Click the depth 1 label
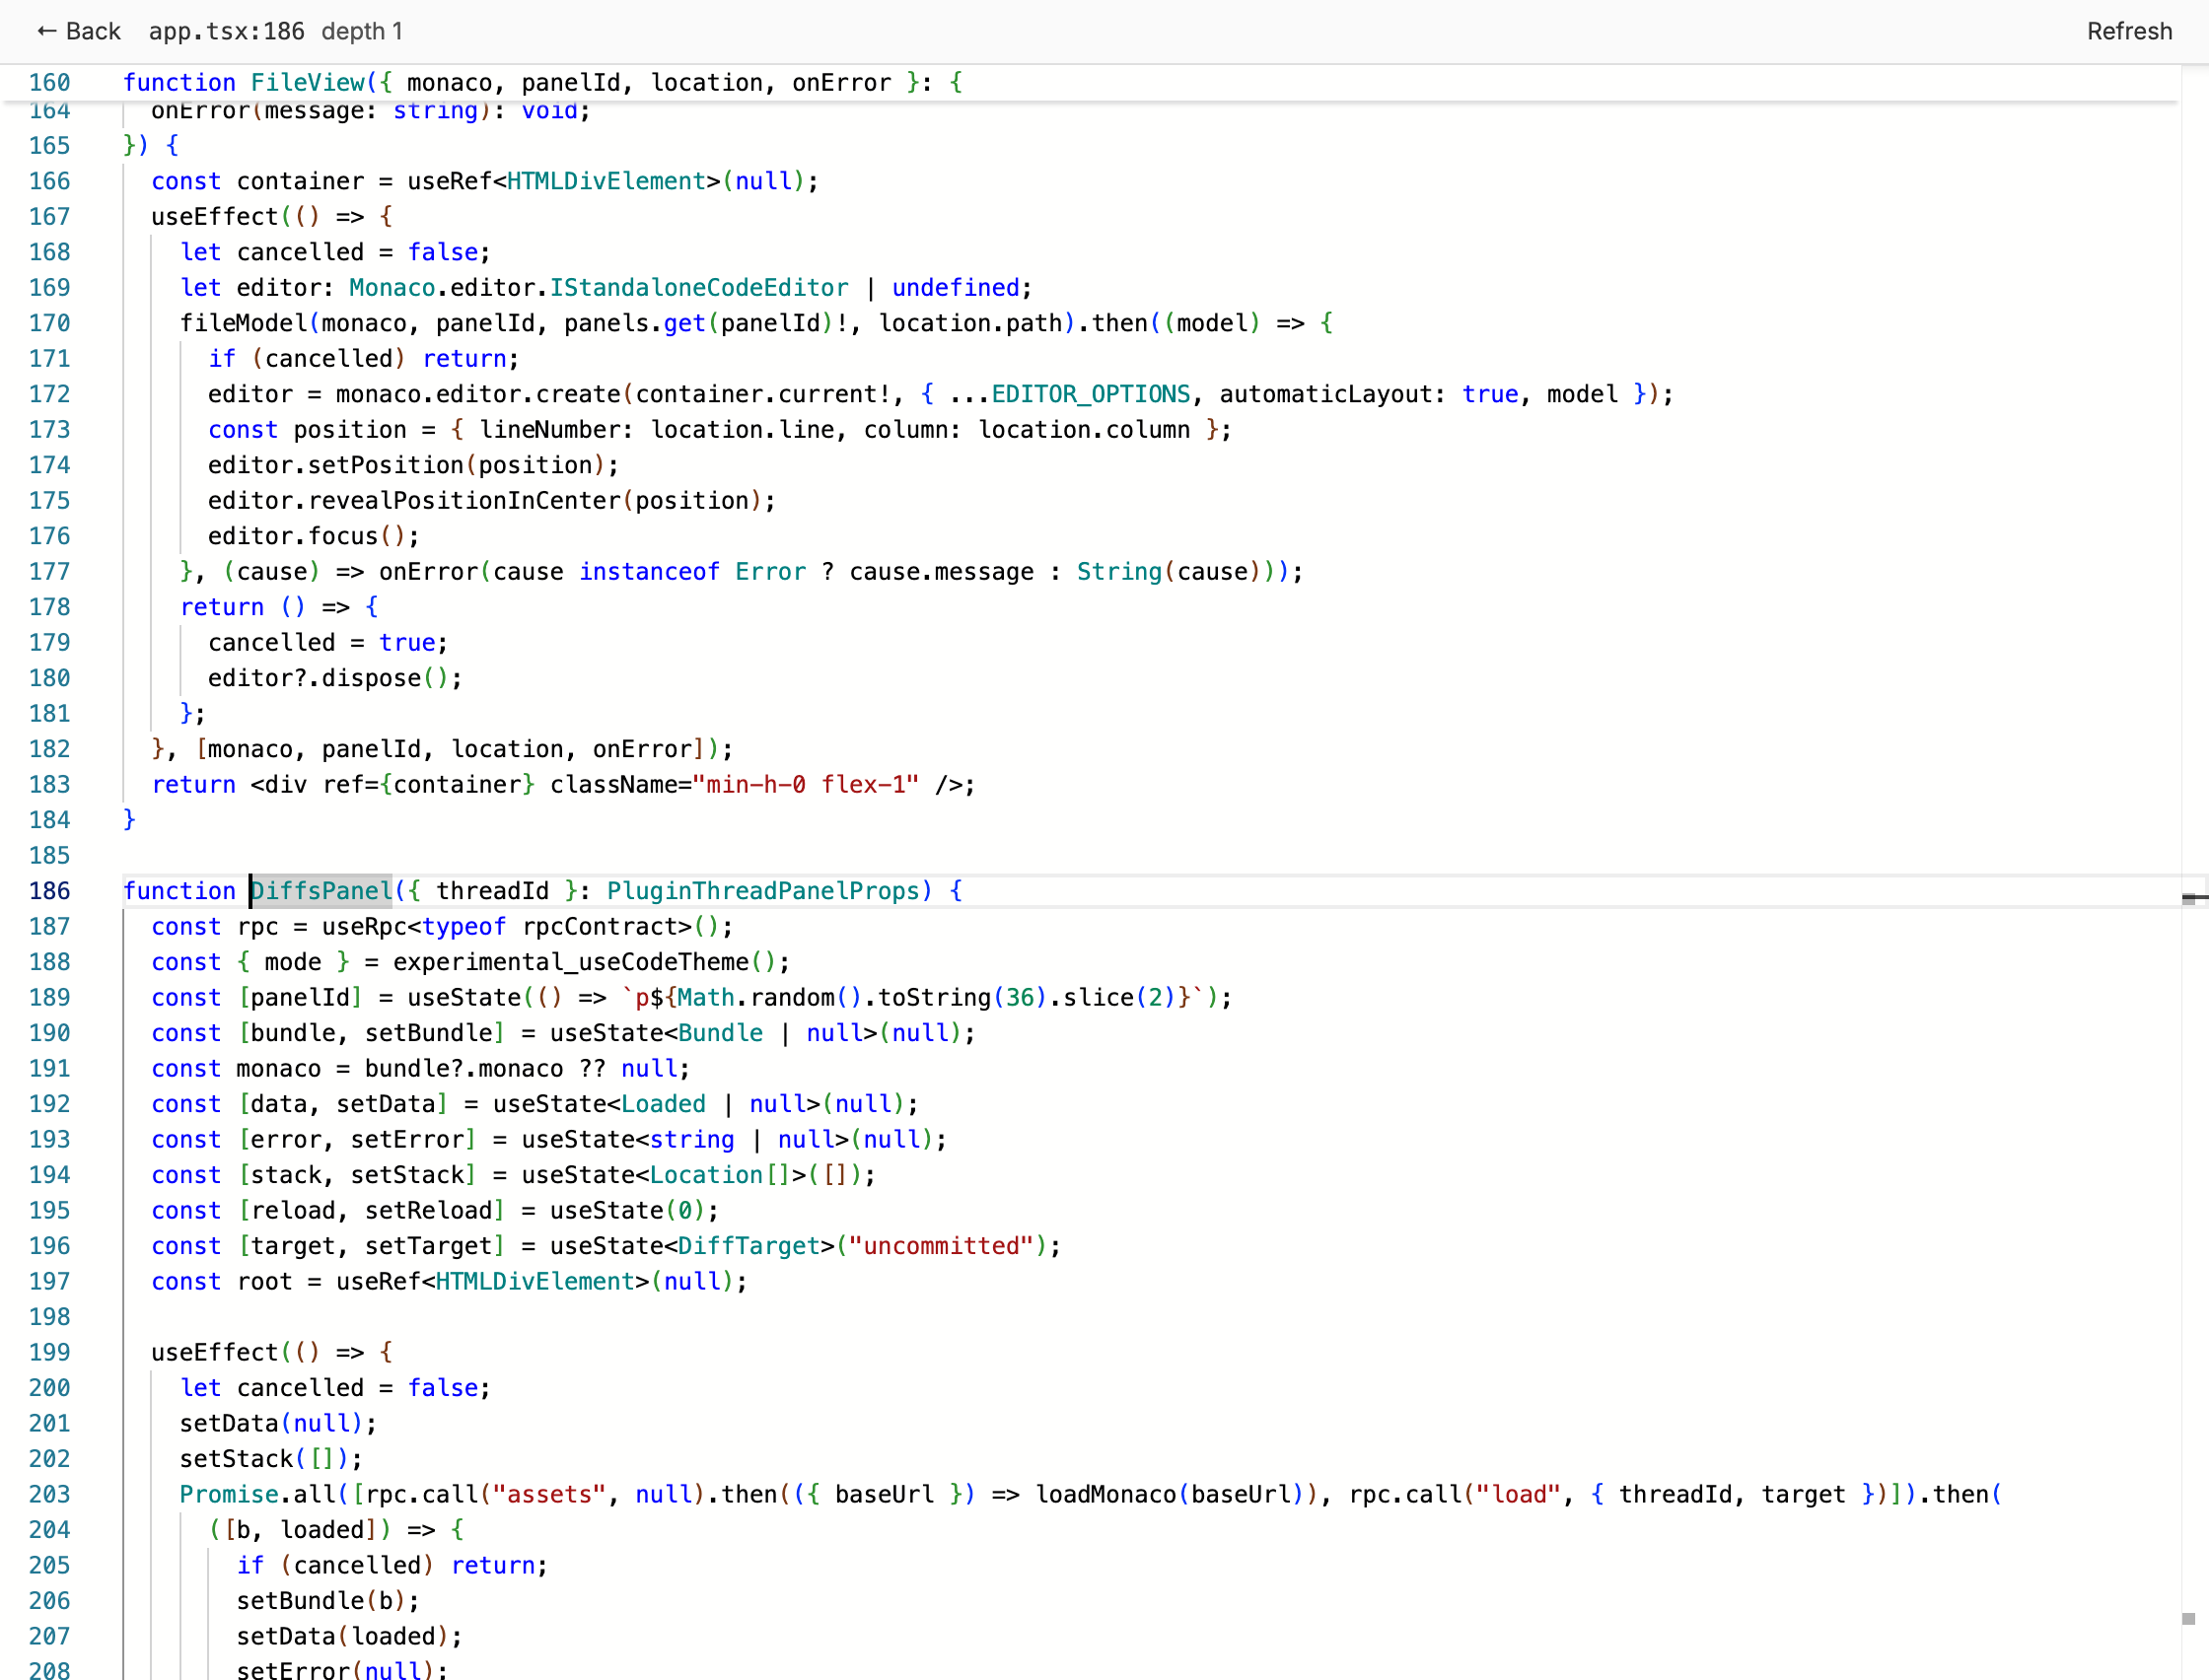The width and height of the screenshot is (2209, 1680). click(362, 31)
